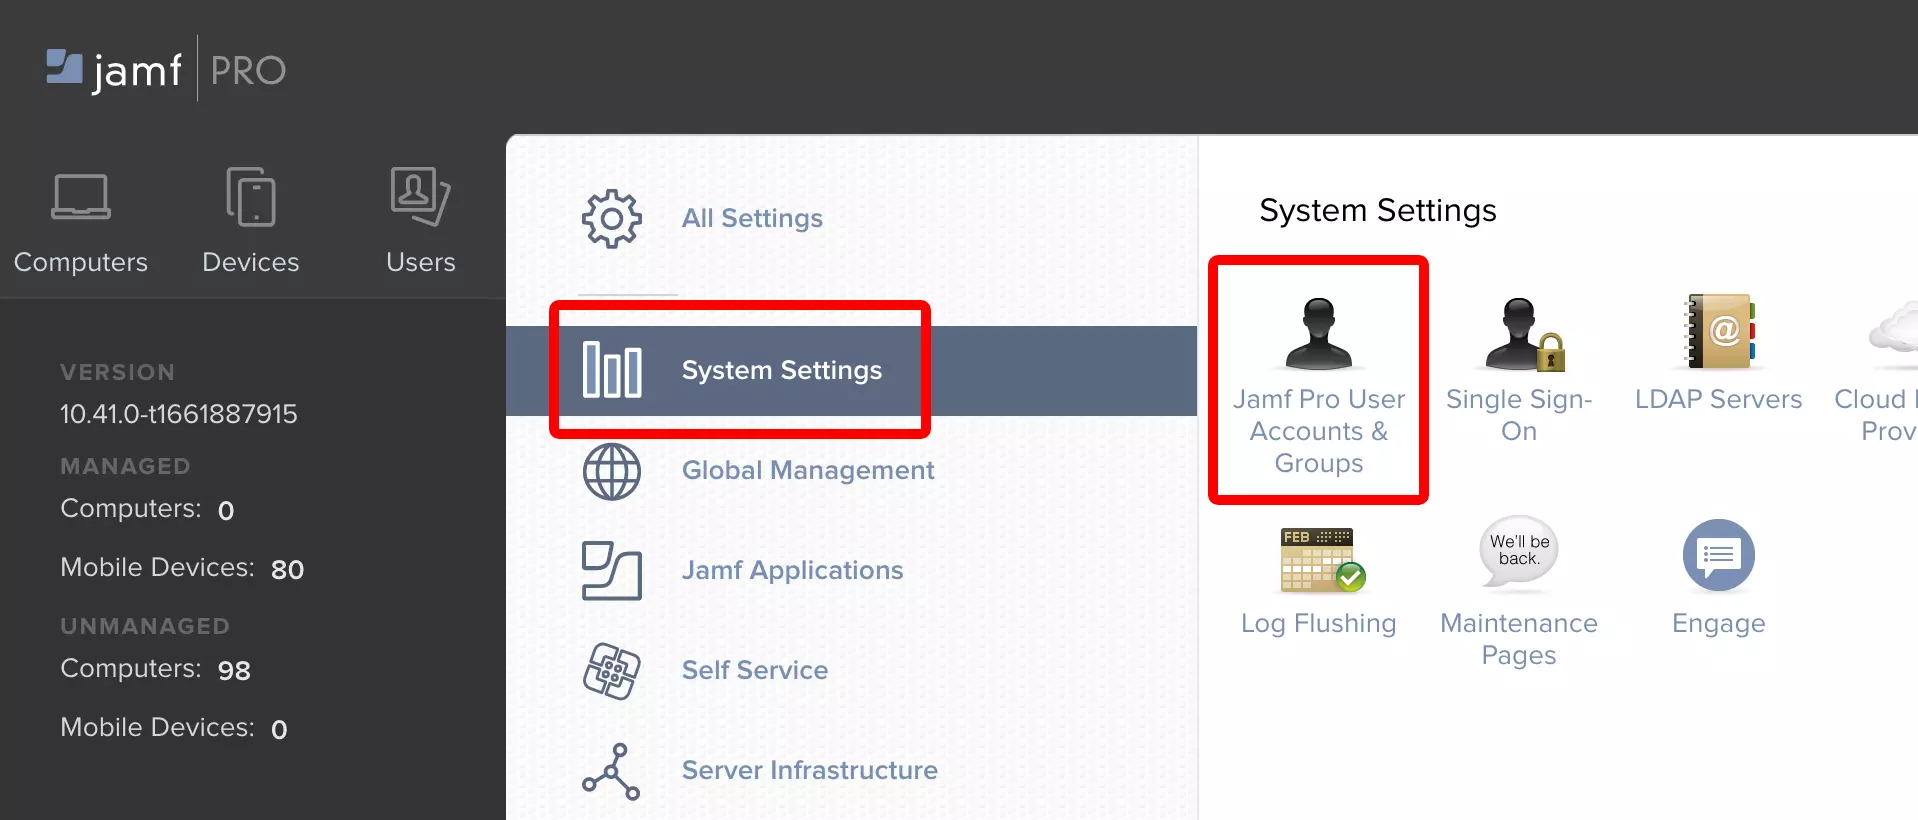This screenshot has height=820, width=1918.
Task: Click the LDAP Servers text link
Action: (1718, 399)
